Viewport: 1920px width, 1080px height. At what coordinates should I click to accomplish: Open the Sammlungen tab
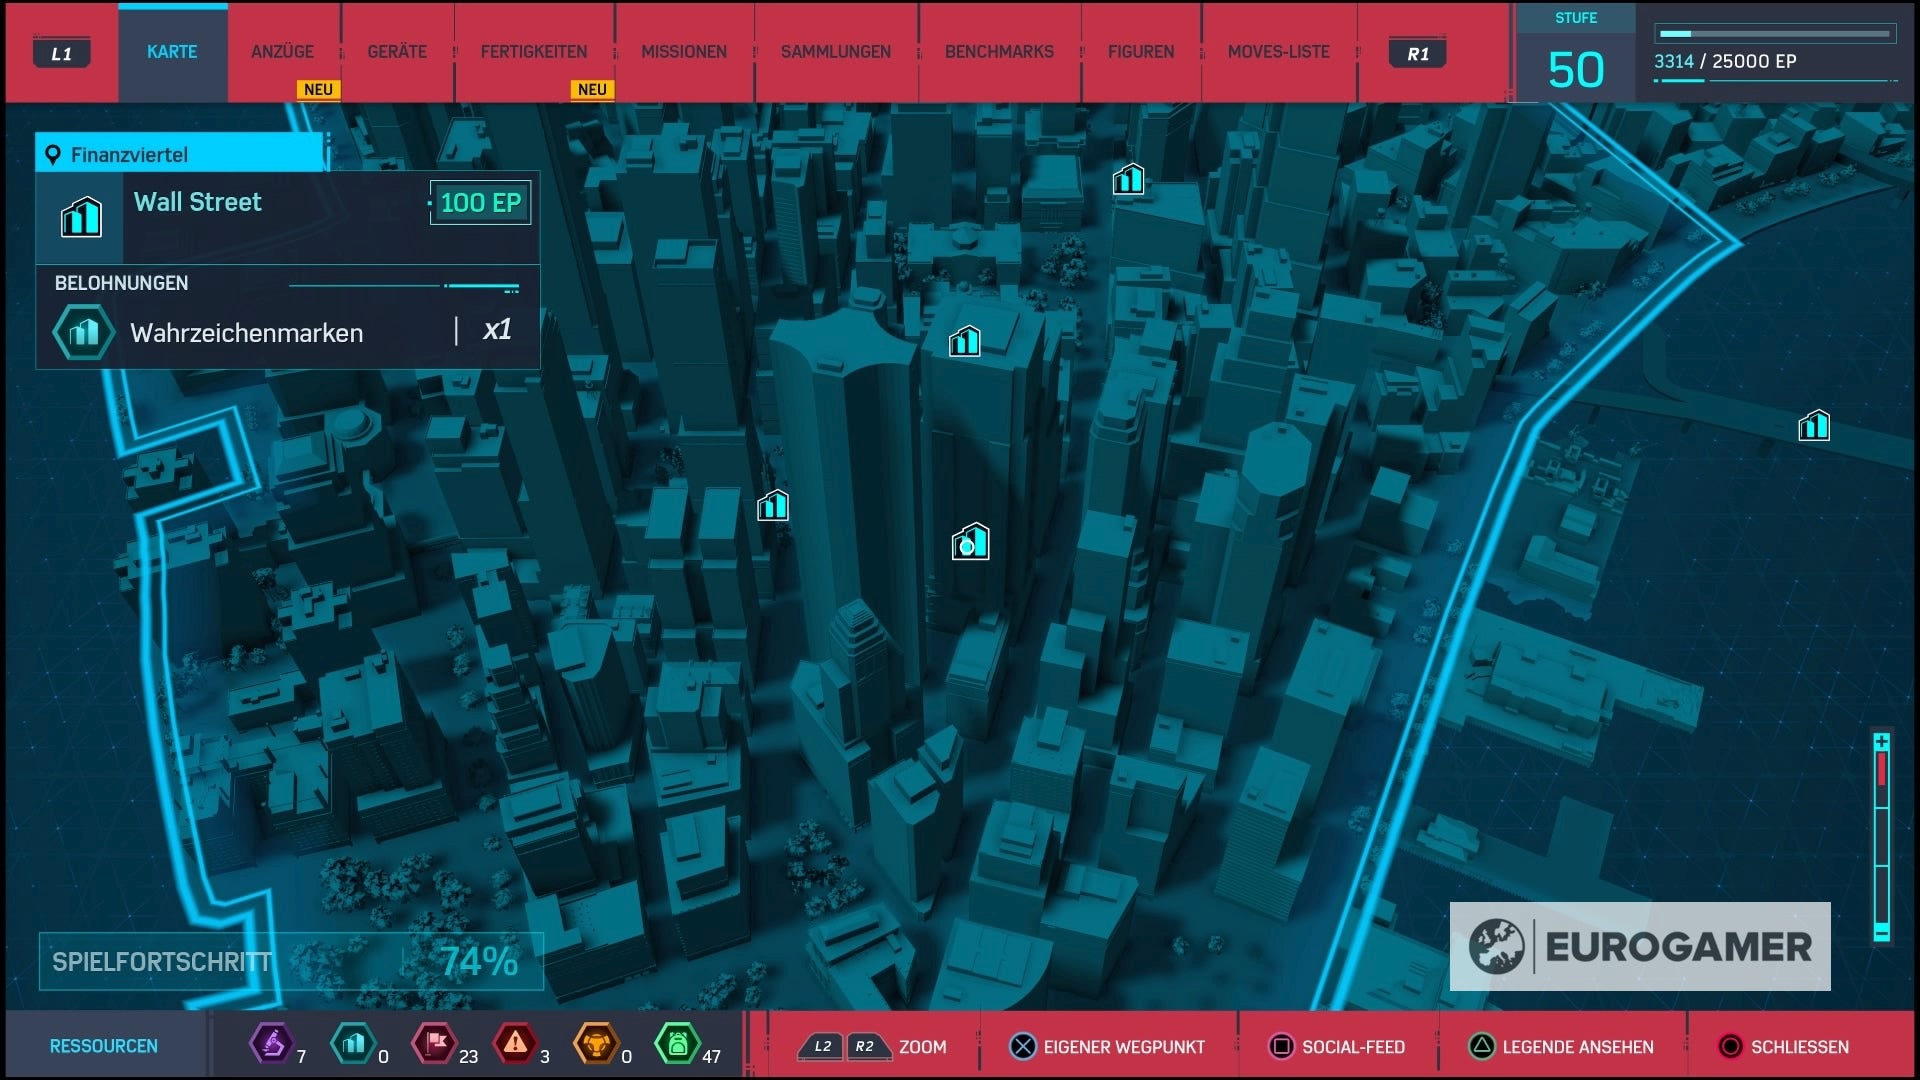pos(836,52)
